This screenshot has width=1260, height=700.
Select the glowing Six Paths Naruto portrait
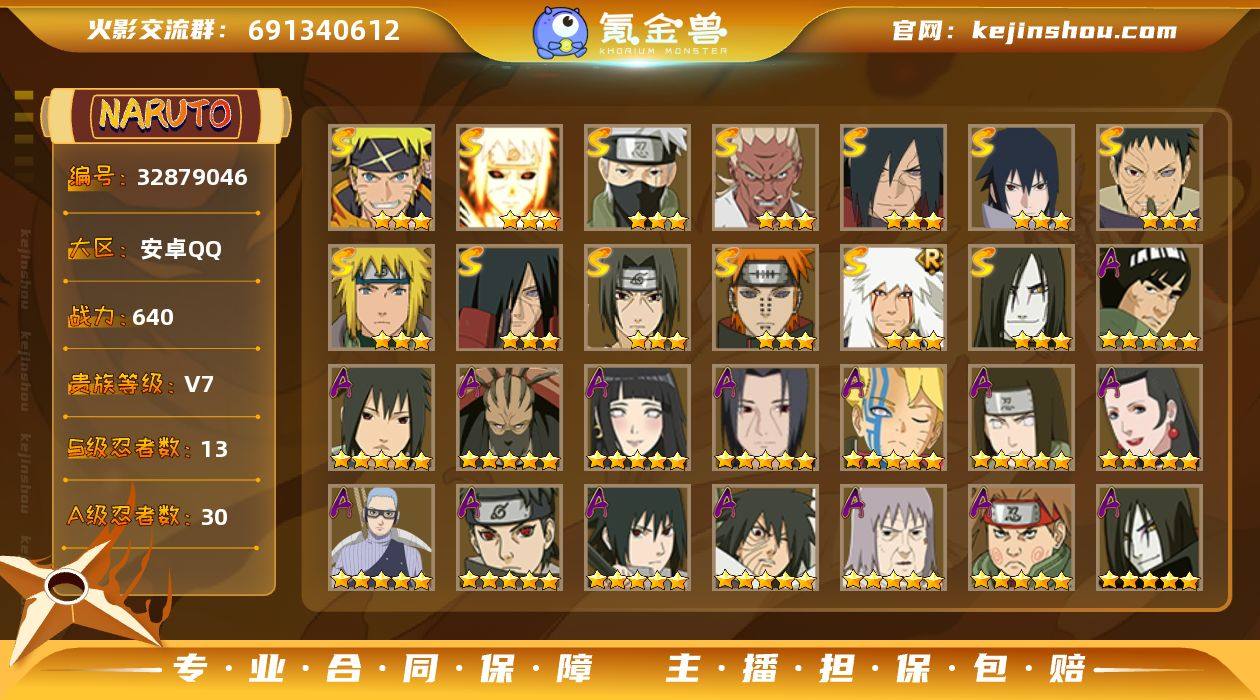click(x=510, y=178)
